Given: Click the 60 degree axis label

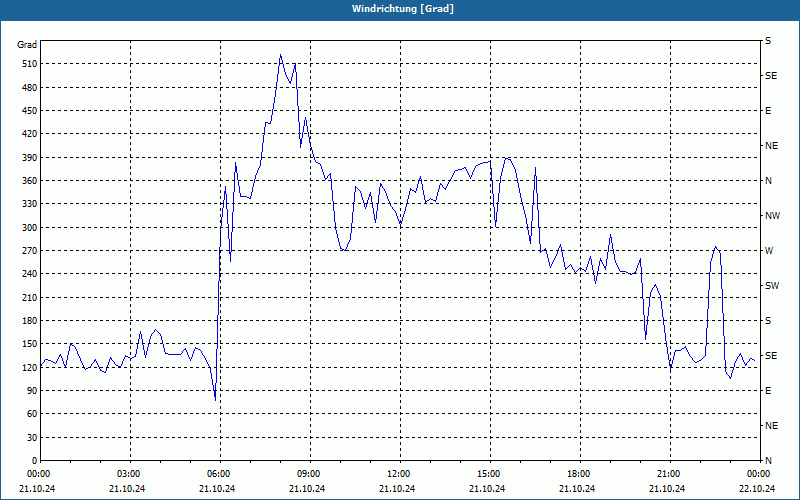Looking at the screenshot, I should tap(32, 414).
